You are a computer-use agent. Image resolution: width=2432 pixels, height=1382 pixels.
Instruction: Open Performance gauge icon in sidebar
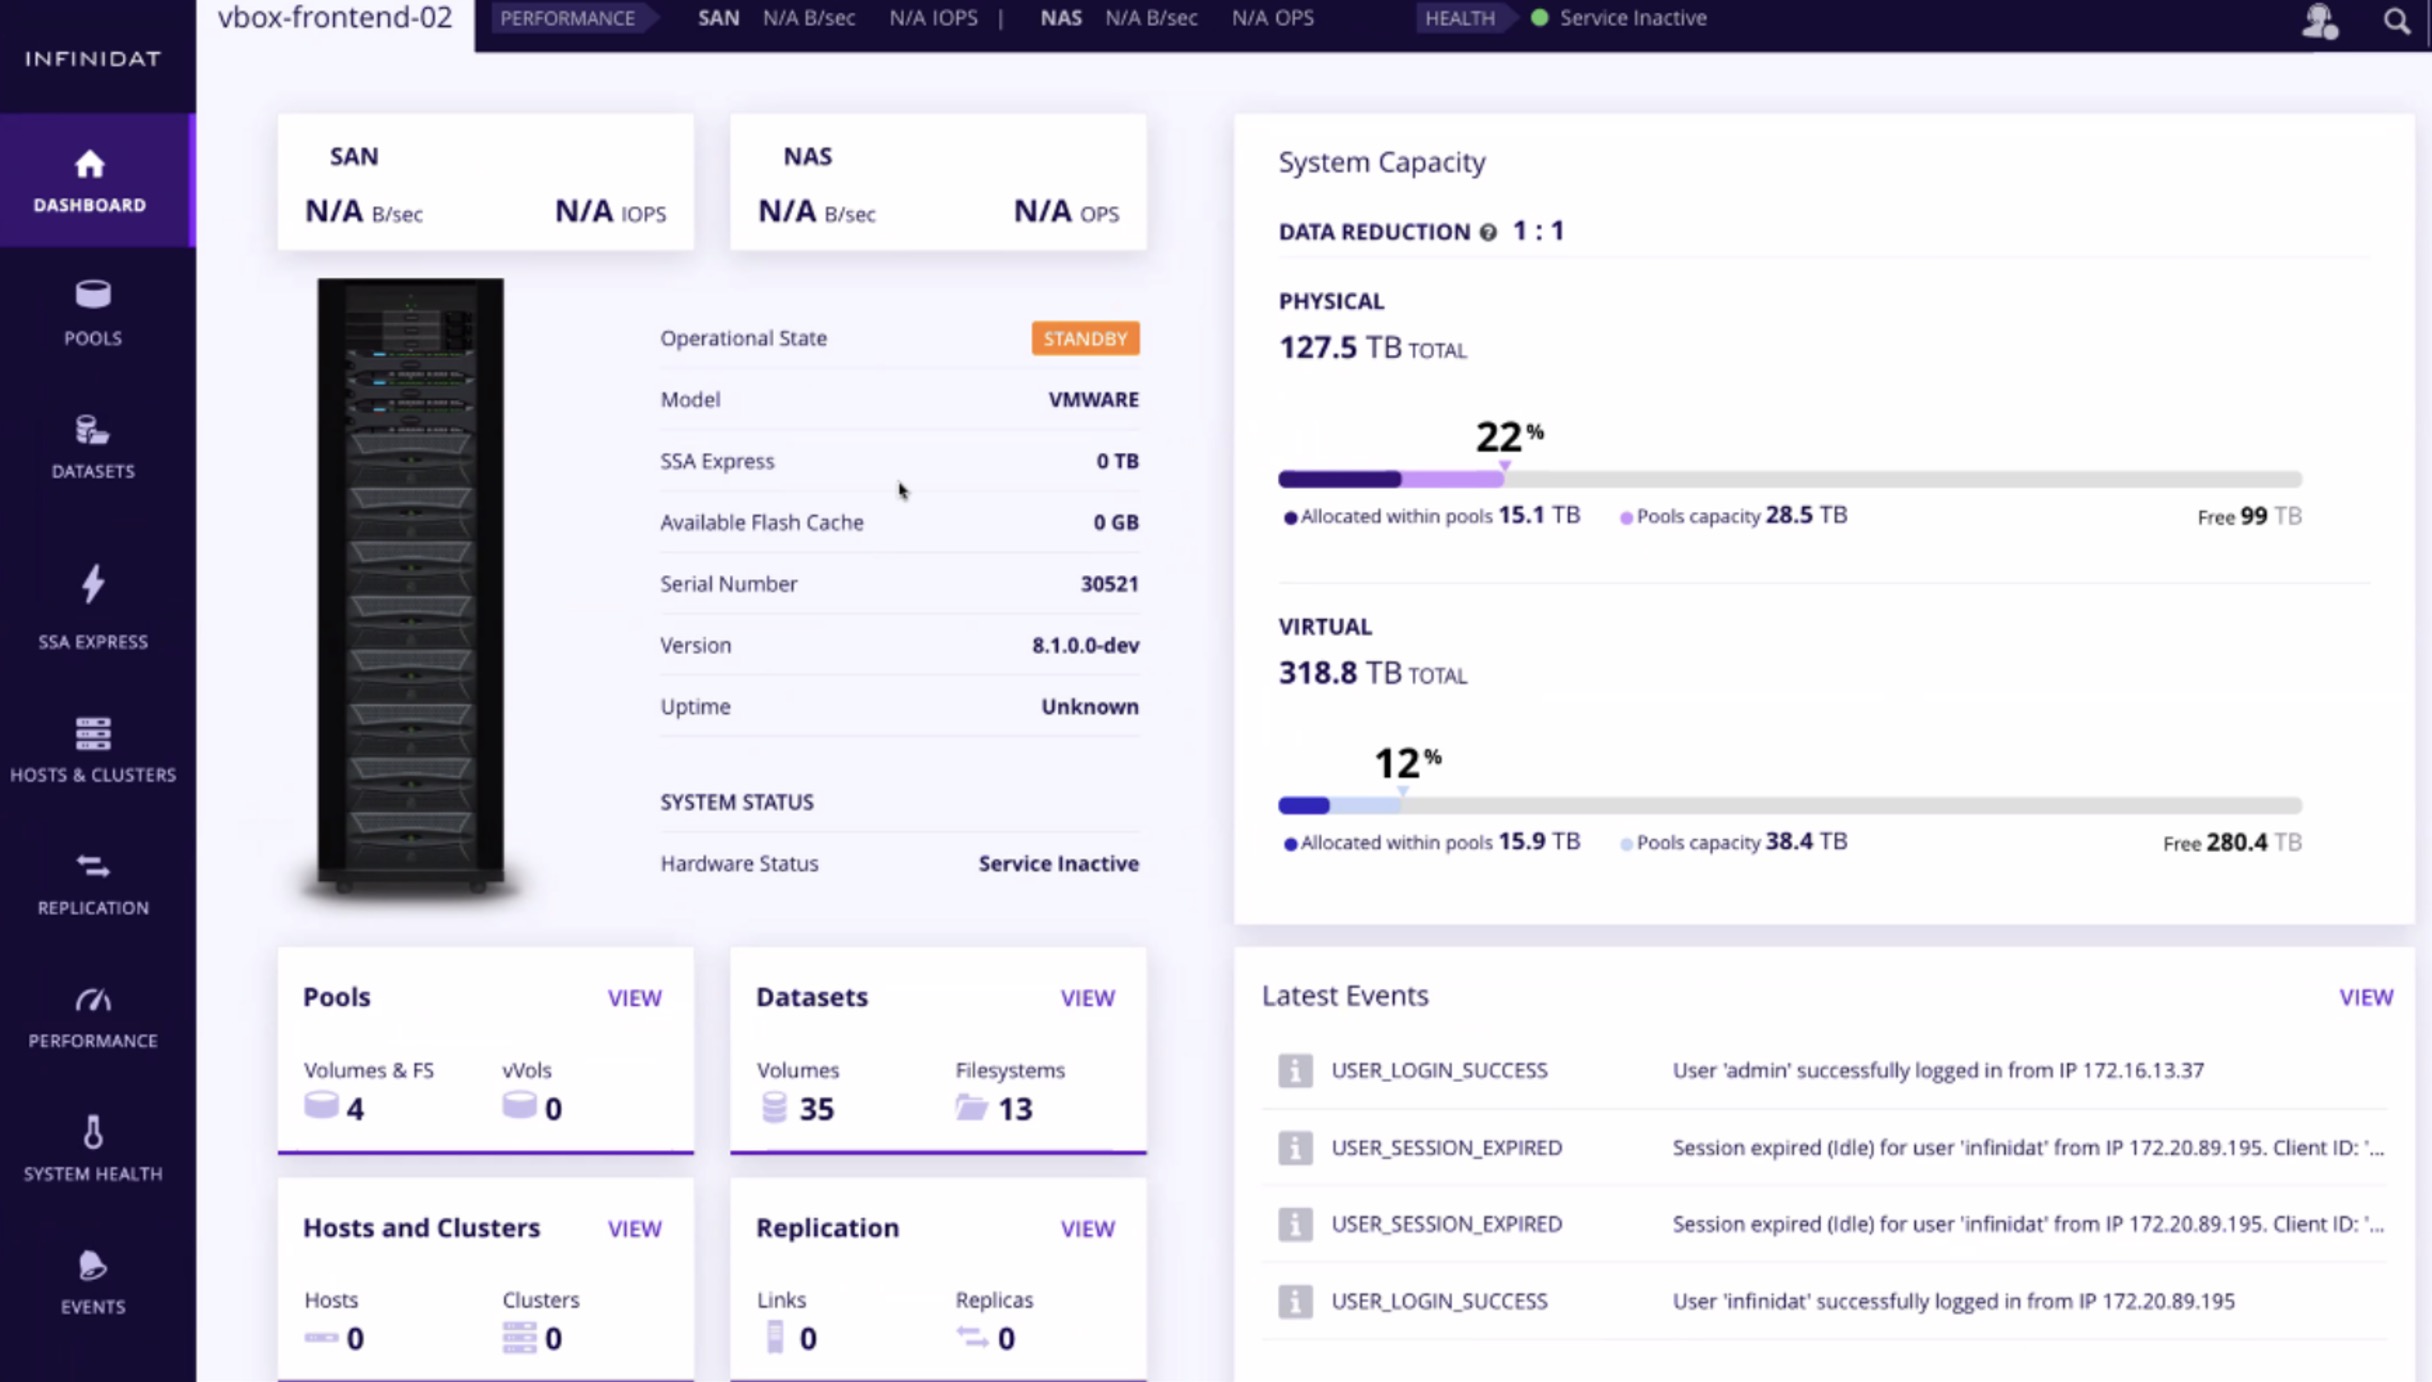coord(93,1000)
